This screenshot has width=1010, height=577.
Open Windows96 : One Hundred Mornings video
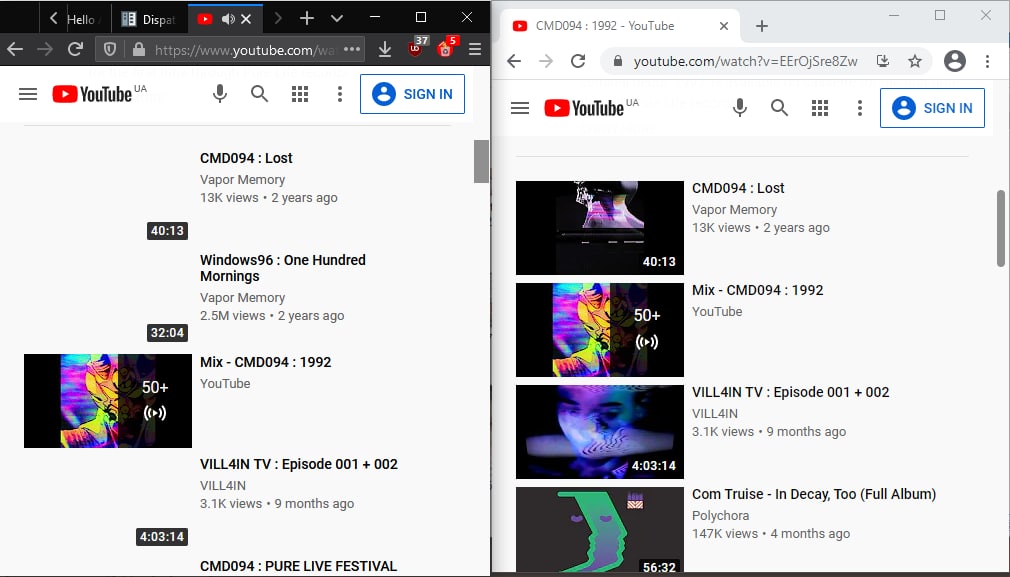(283, 268)
